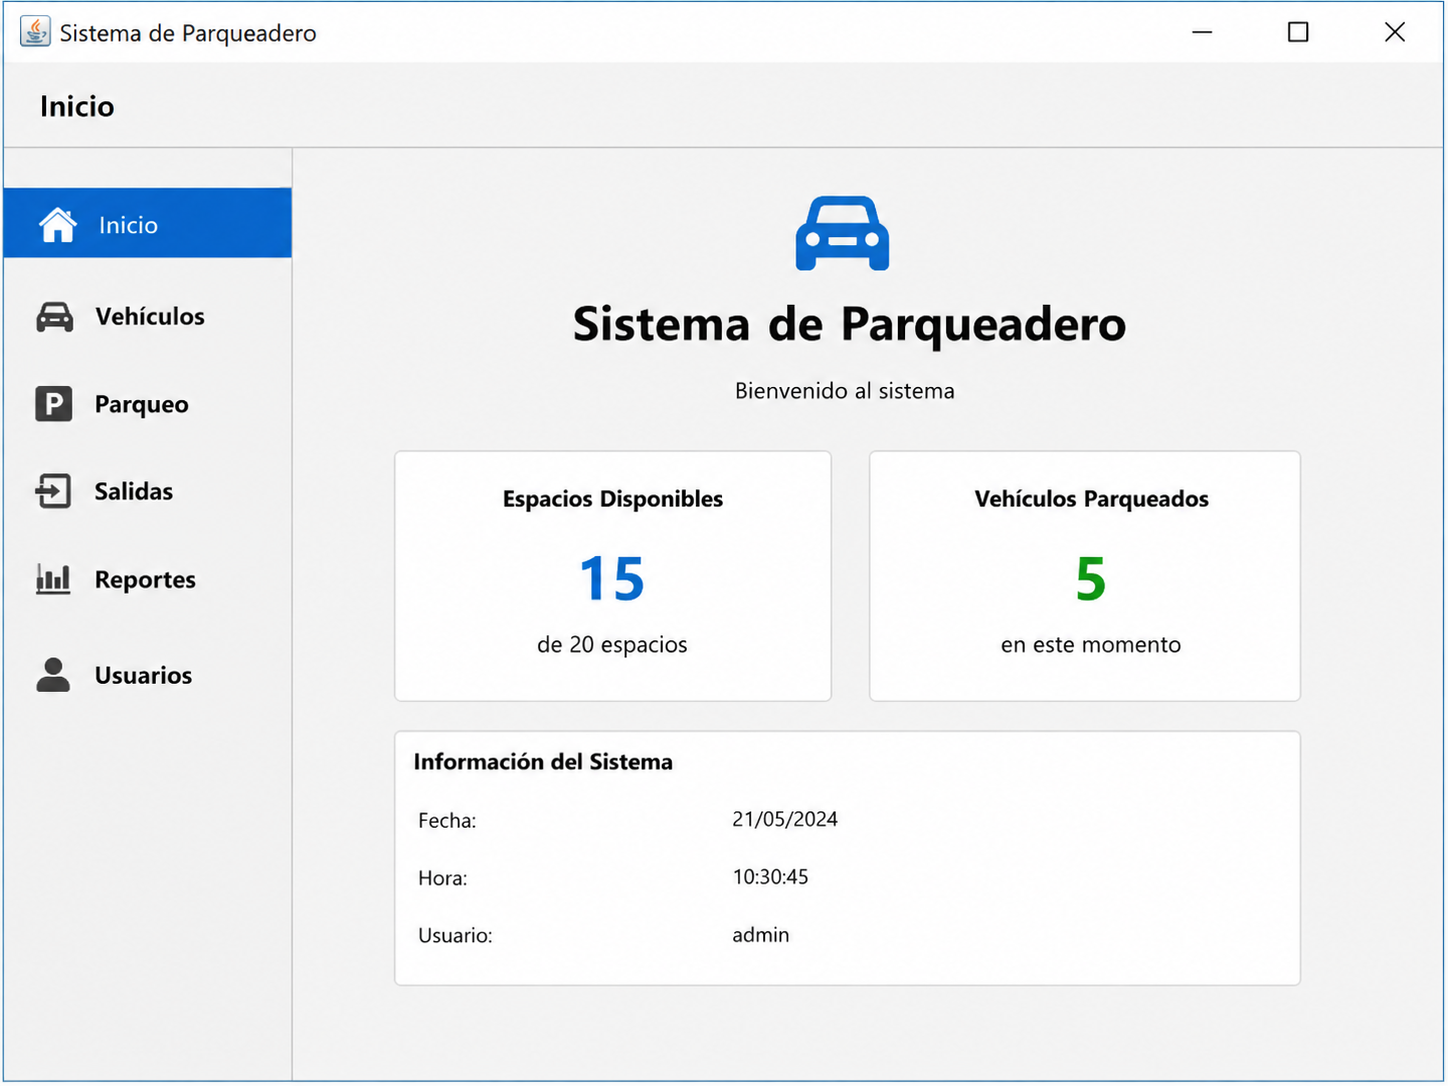Click the Vehículos Parqueados card heading
Screen dimensions: 1448x1086
click(1092, 499)
